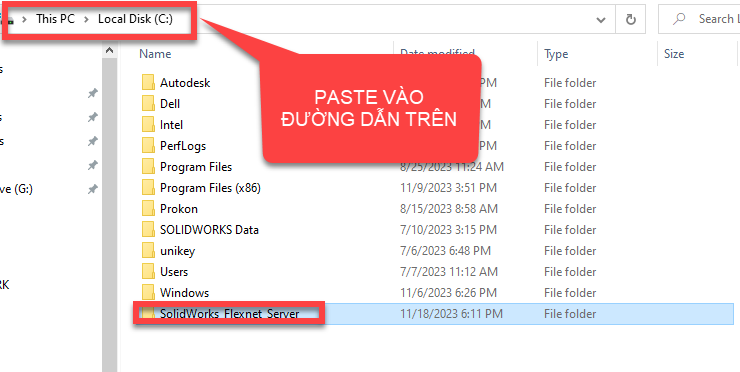The image size is (740, 372).
Task: Click date 11/6/2023 6:26 PM
Action: (x=448, y=293)
